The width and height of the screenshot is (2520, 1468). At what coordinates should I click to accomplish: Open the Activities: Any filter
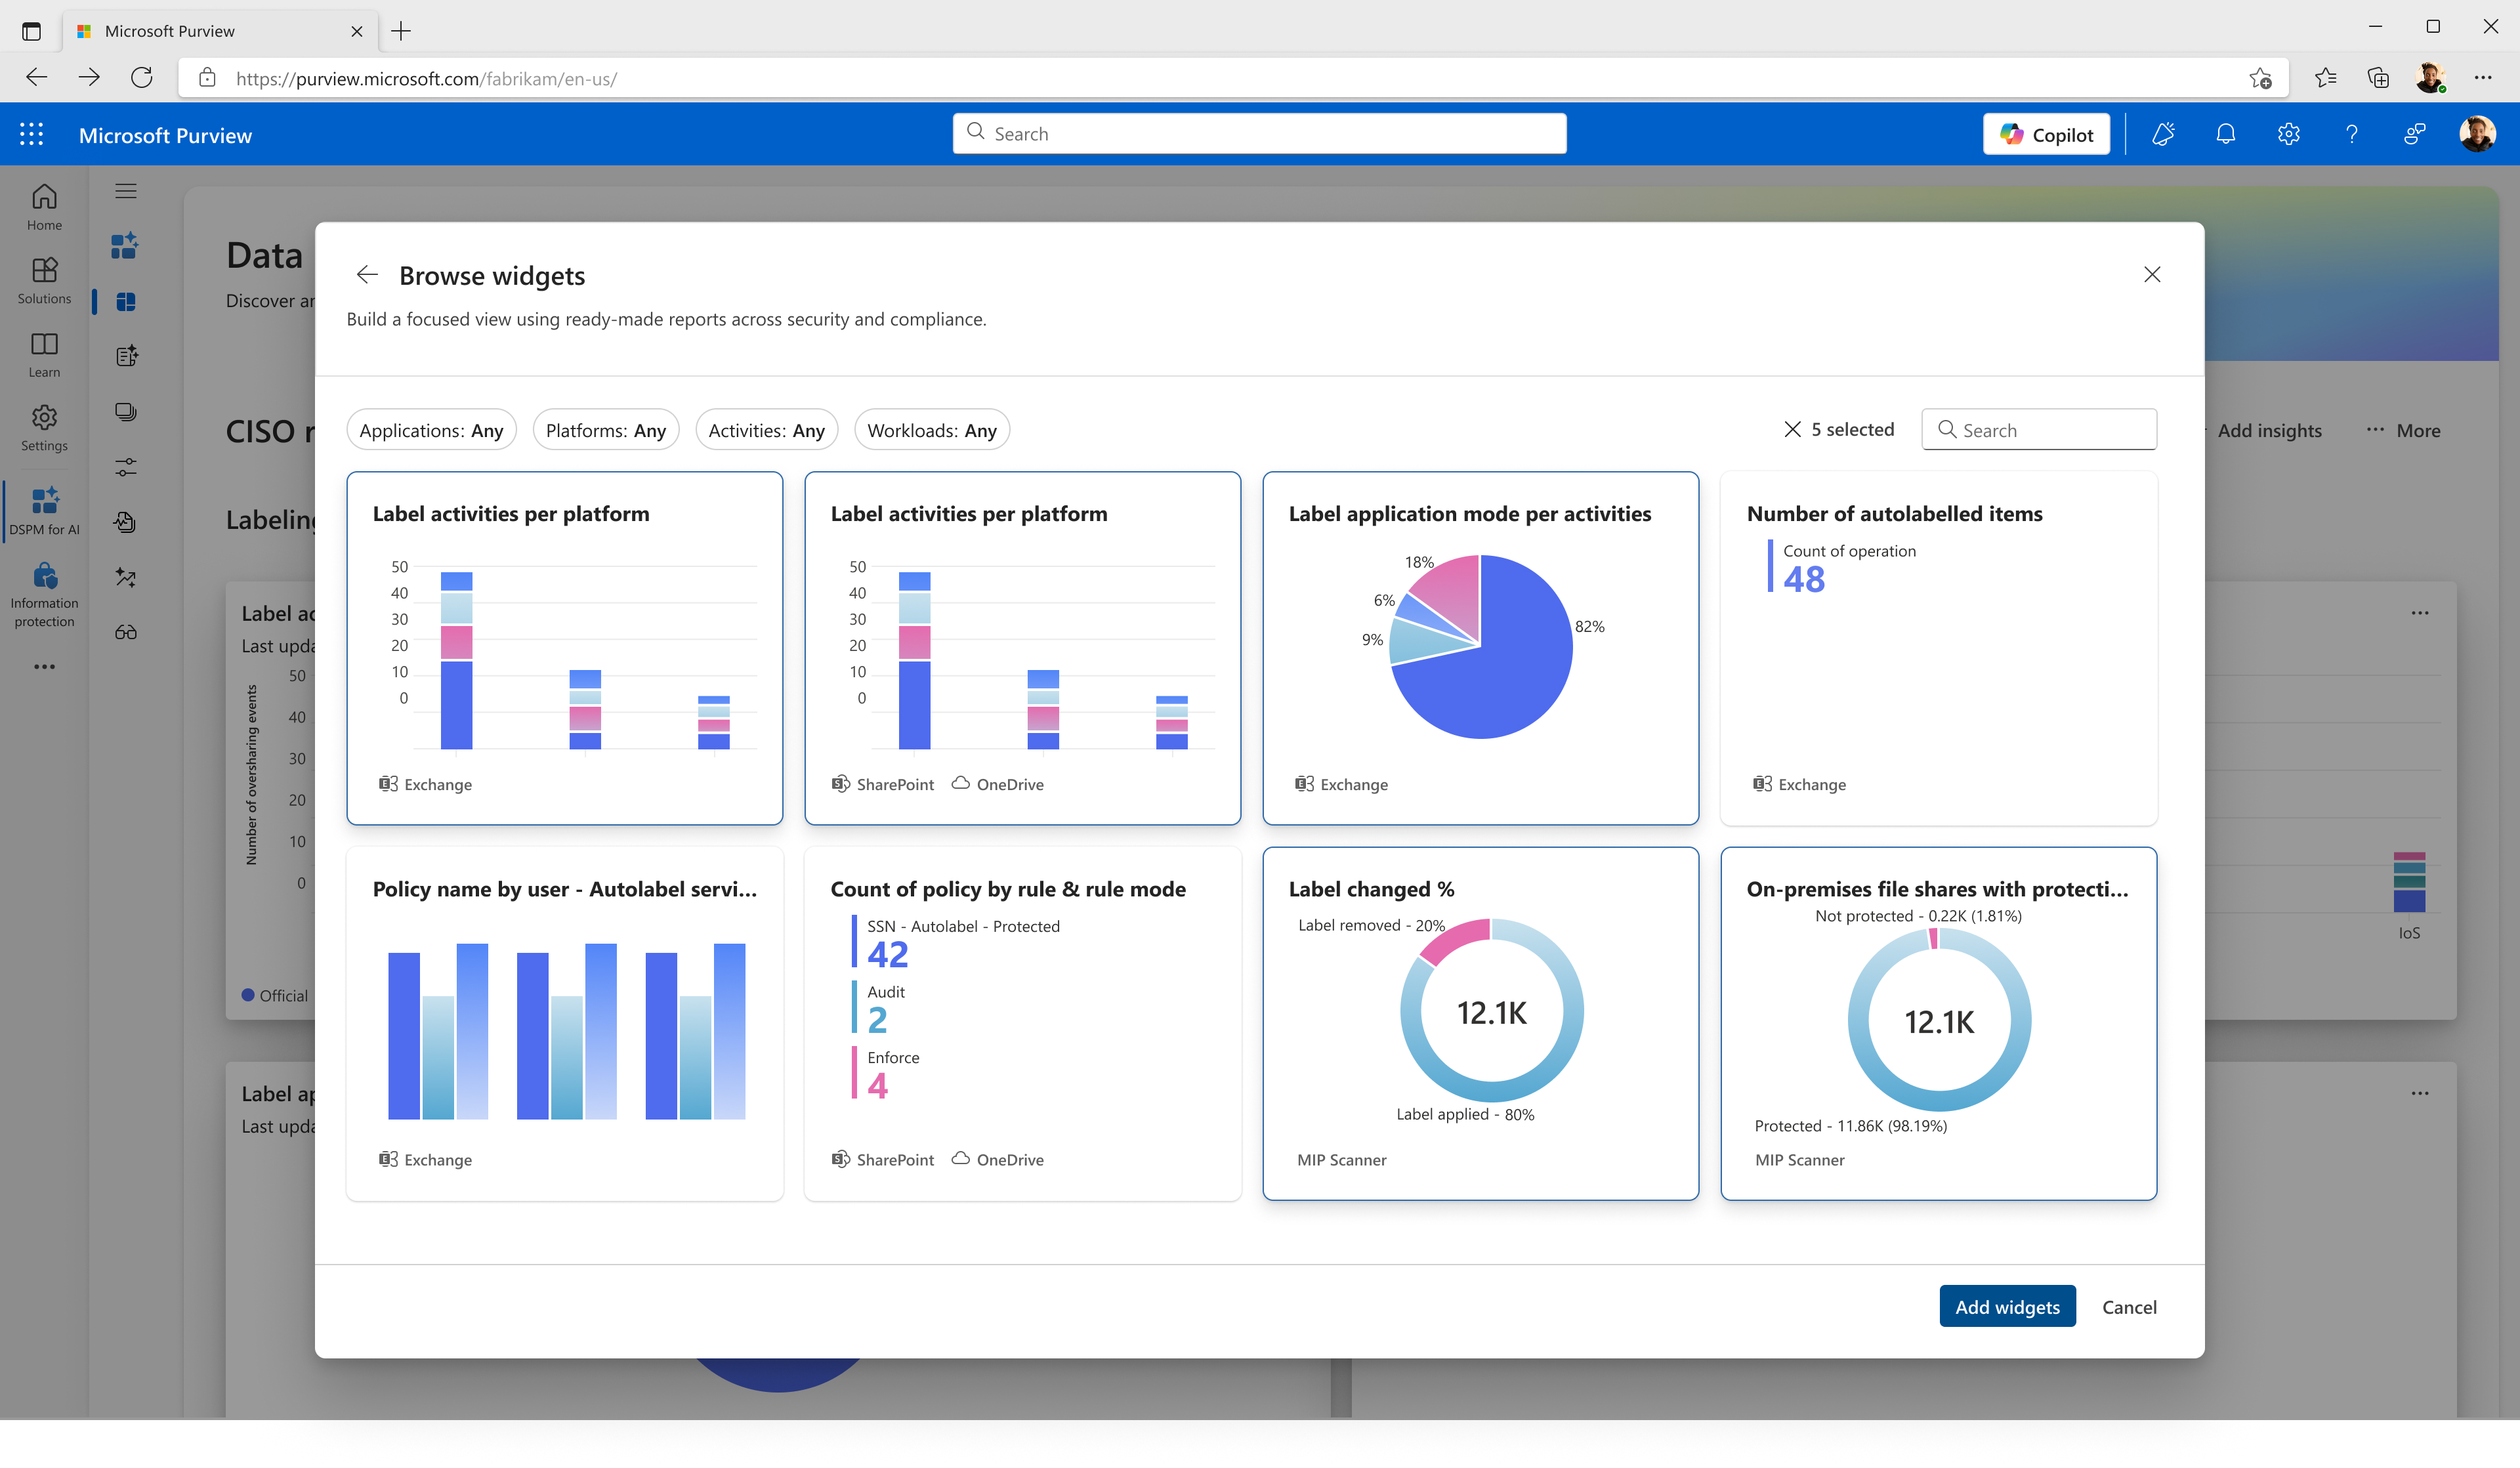coord(767,430)
